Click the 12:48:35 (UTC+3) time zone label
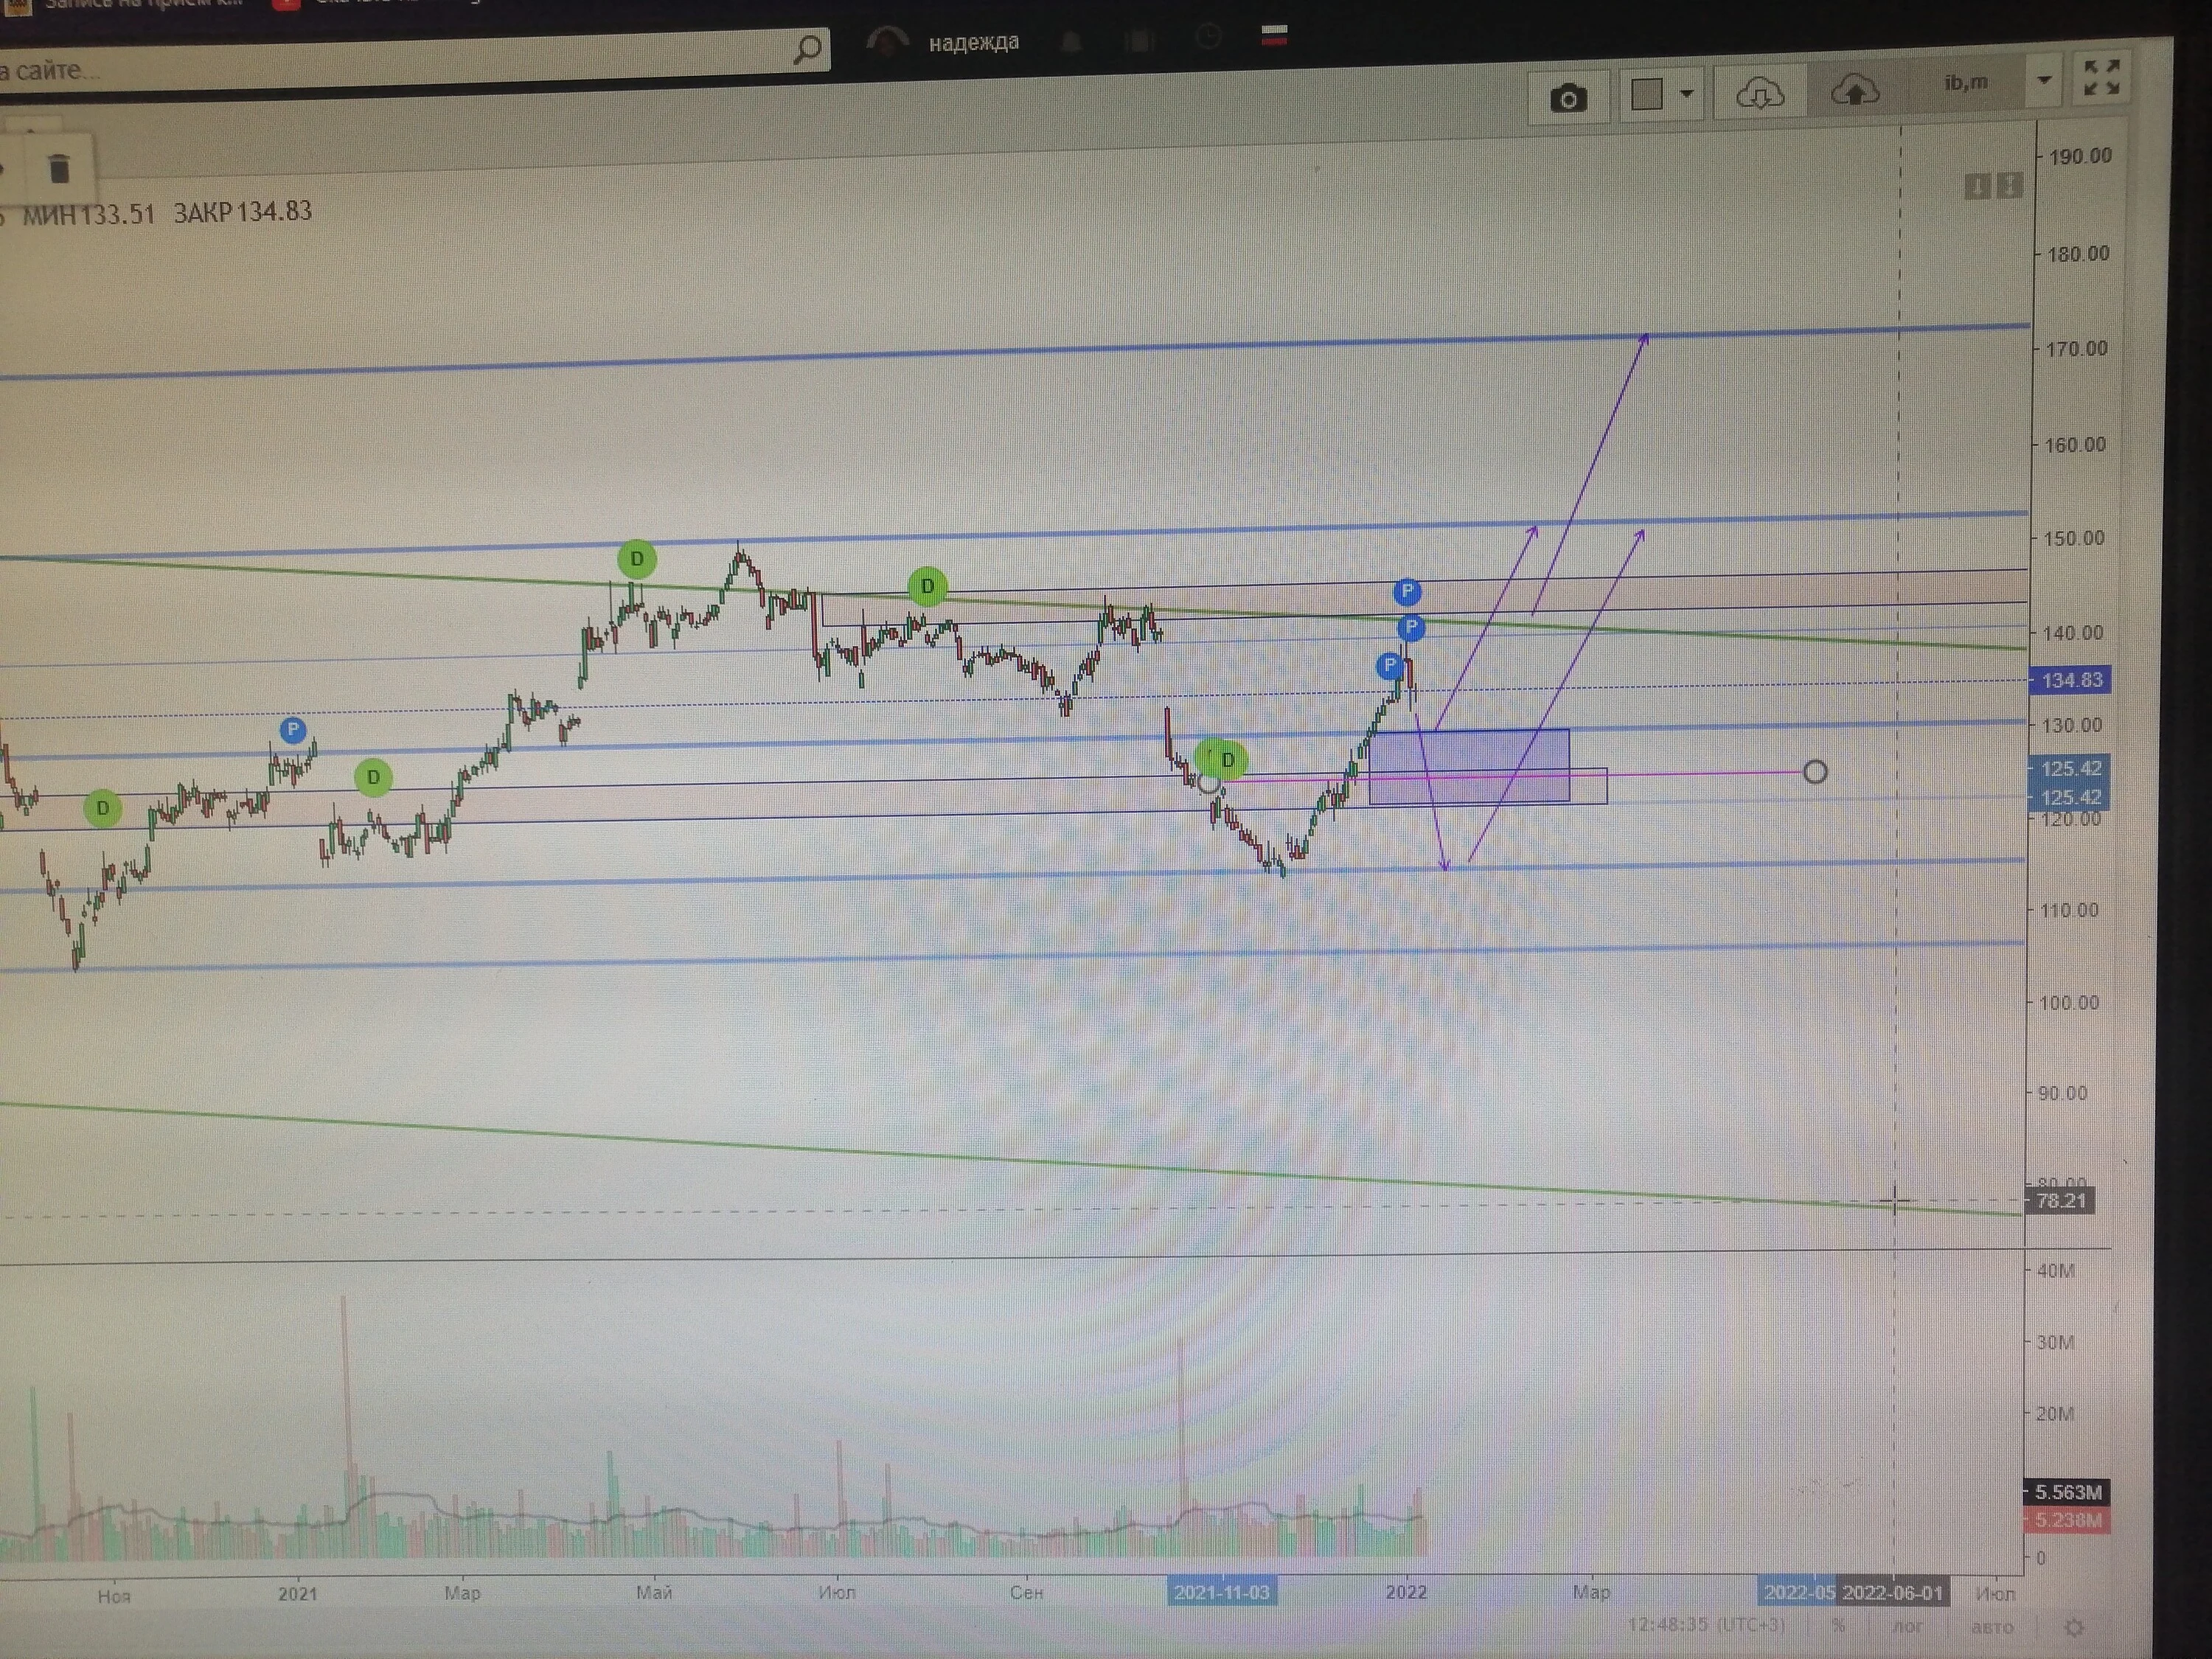The width and height of the screenshot is (2212, 1659). 1706,1624
